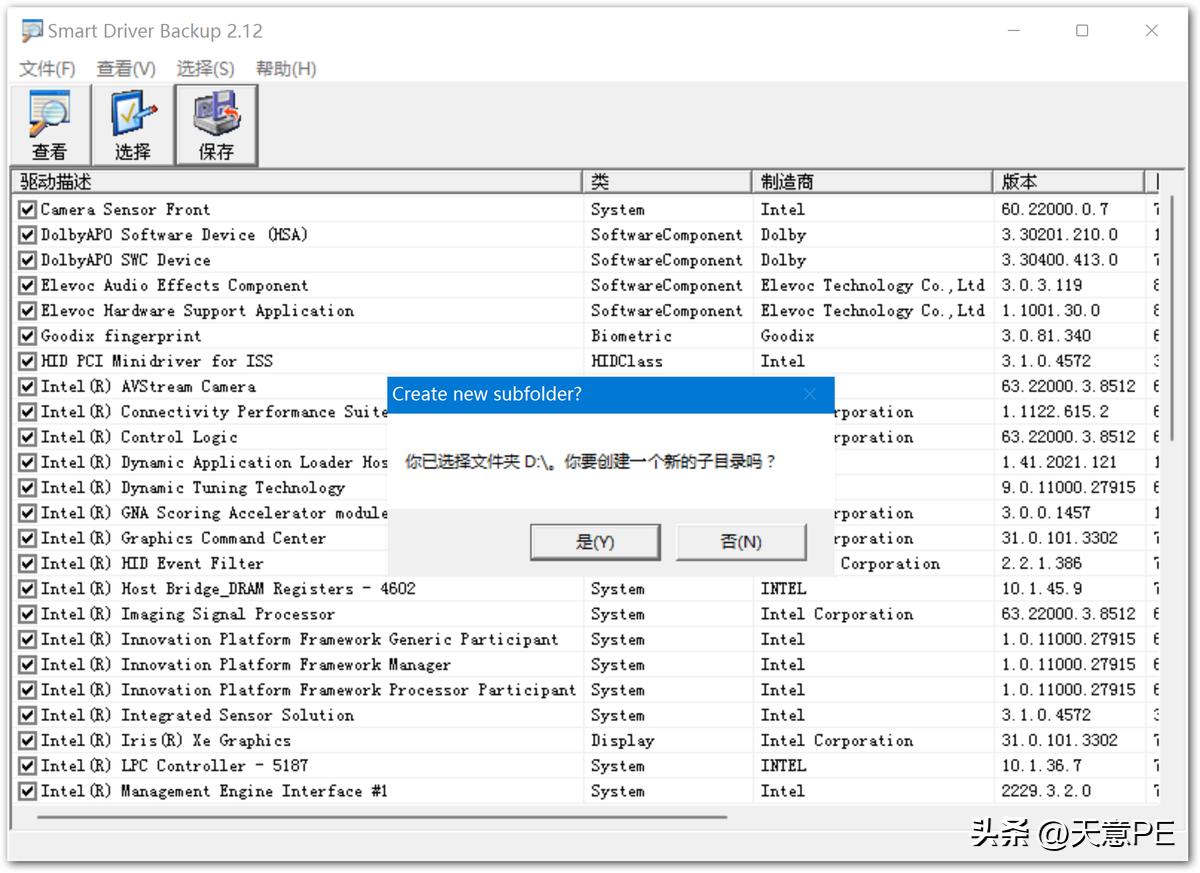Deselect the DolbyAPO SWC Device driver
Viewport: 1200px width, 873px height.
click(26, 260)
